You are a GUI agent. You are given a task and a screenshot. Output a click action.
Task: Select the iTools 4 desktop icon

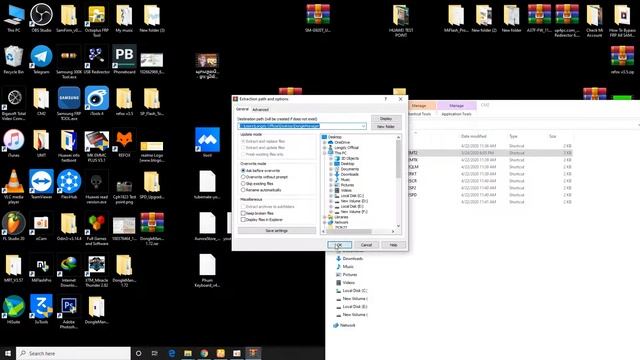point(97,100)
